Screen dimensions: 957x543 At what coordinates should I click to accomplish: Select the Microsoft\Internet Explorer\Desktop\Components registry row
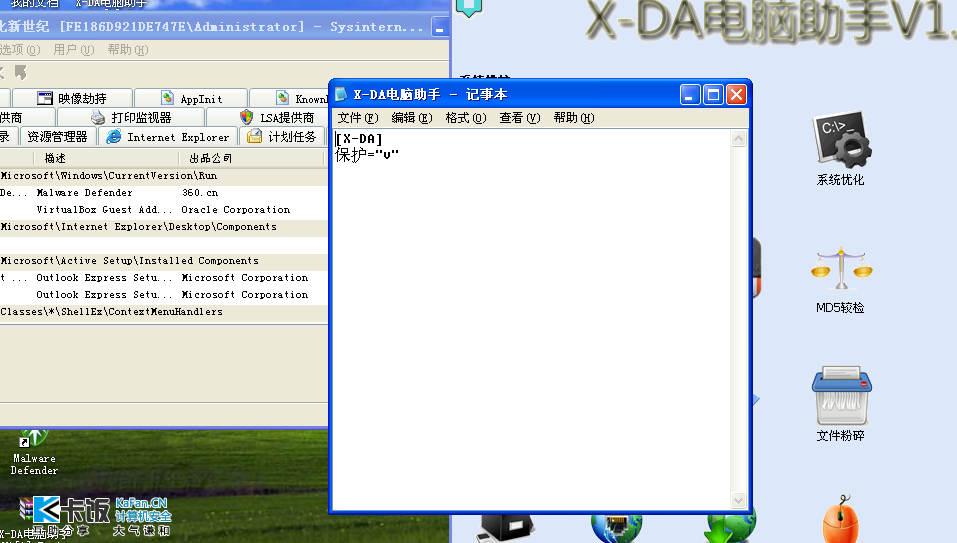(x=164, y=227)
